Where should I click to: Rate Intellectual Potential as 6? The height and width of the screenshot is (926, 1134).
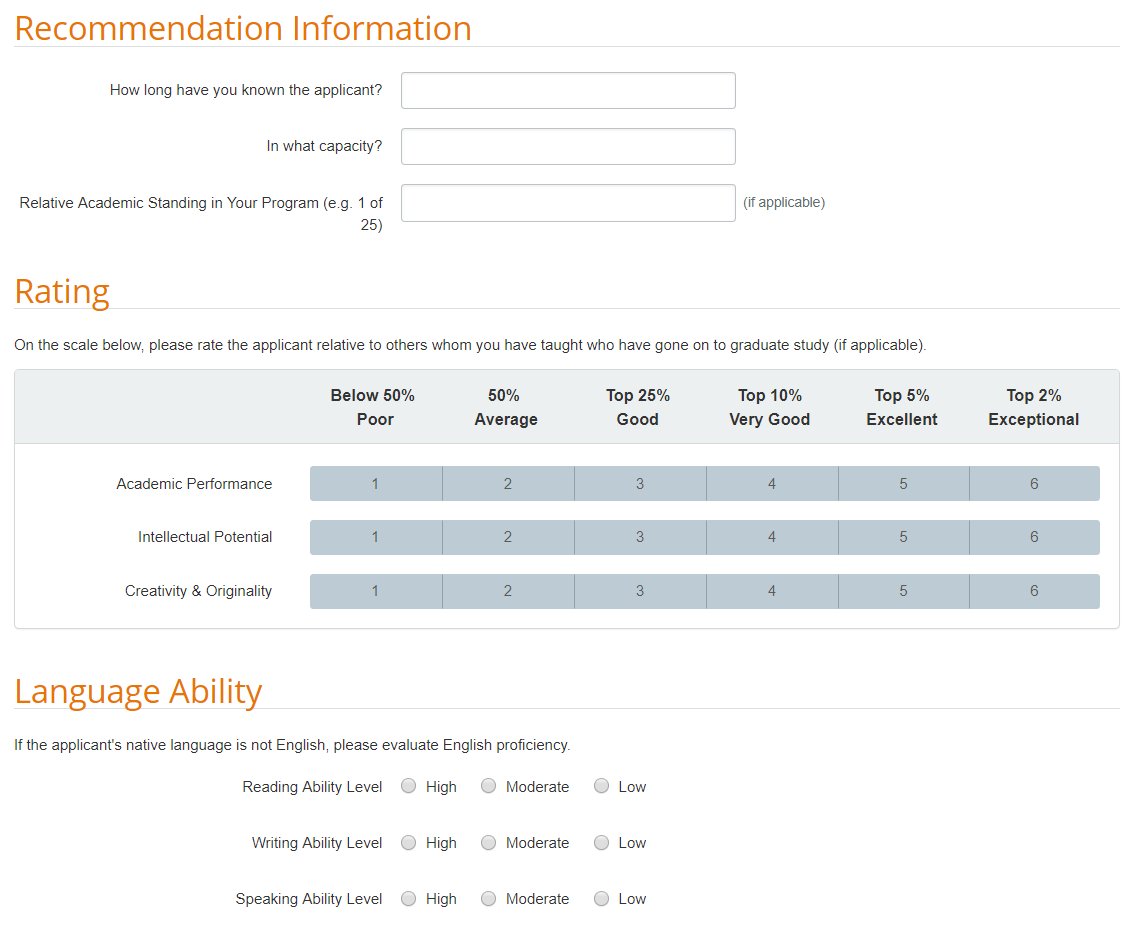tap(1035, 537)
